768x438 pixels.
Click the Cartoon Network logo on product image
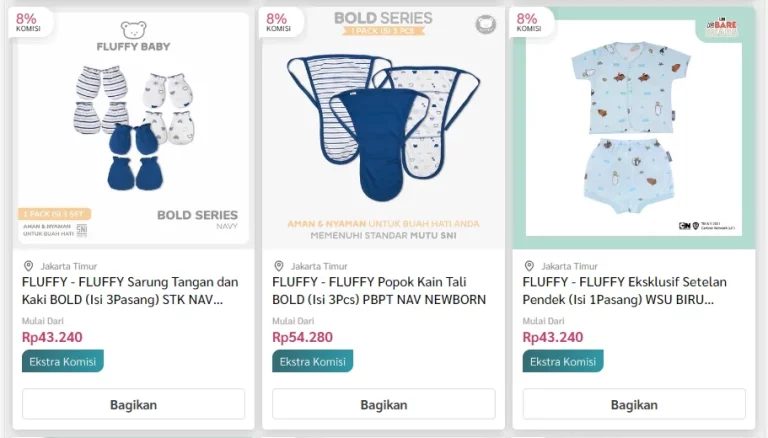[685, 226]
